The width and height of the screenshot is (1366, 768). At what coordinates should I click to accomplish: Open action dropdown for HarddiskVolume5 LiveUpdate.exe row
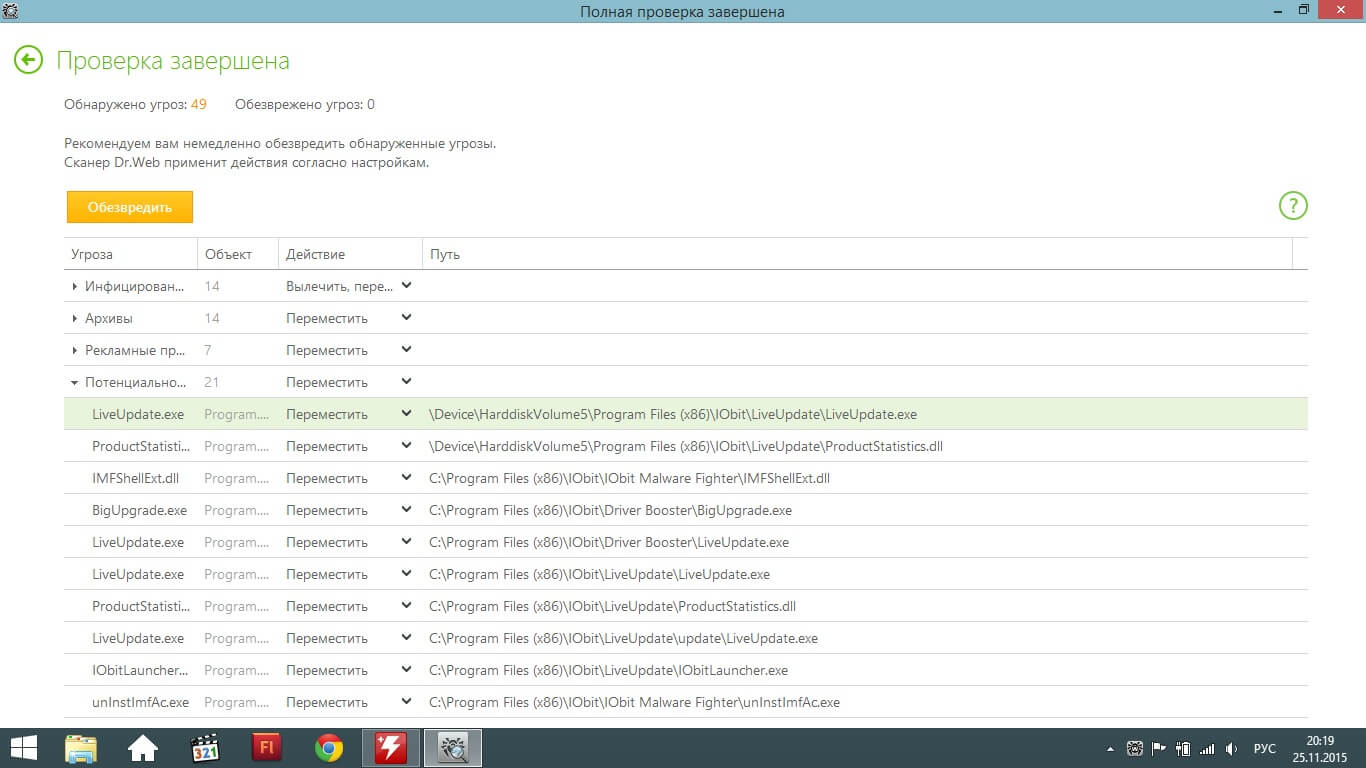click(x=406, y=414)
